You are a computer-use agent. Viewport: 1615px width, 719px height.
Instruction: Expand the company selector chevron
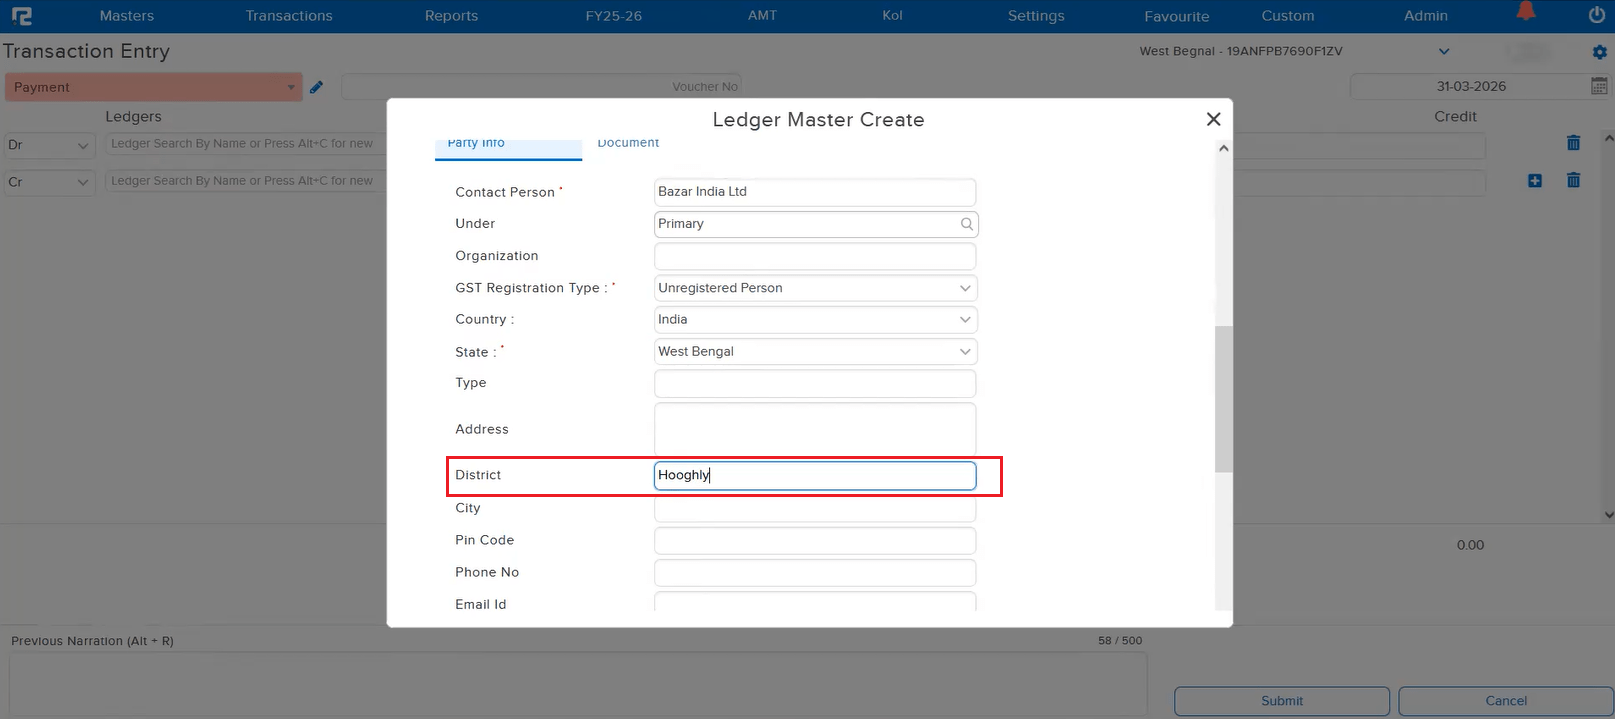click(1444, 51)
